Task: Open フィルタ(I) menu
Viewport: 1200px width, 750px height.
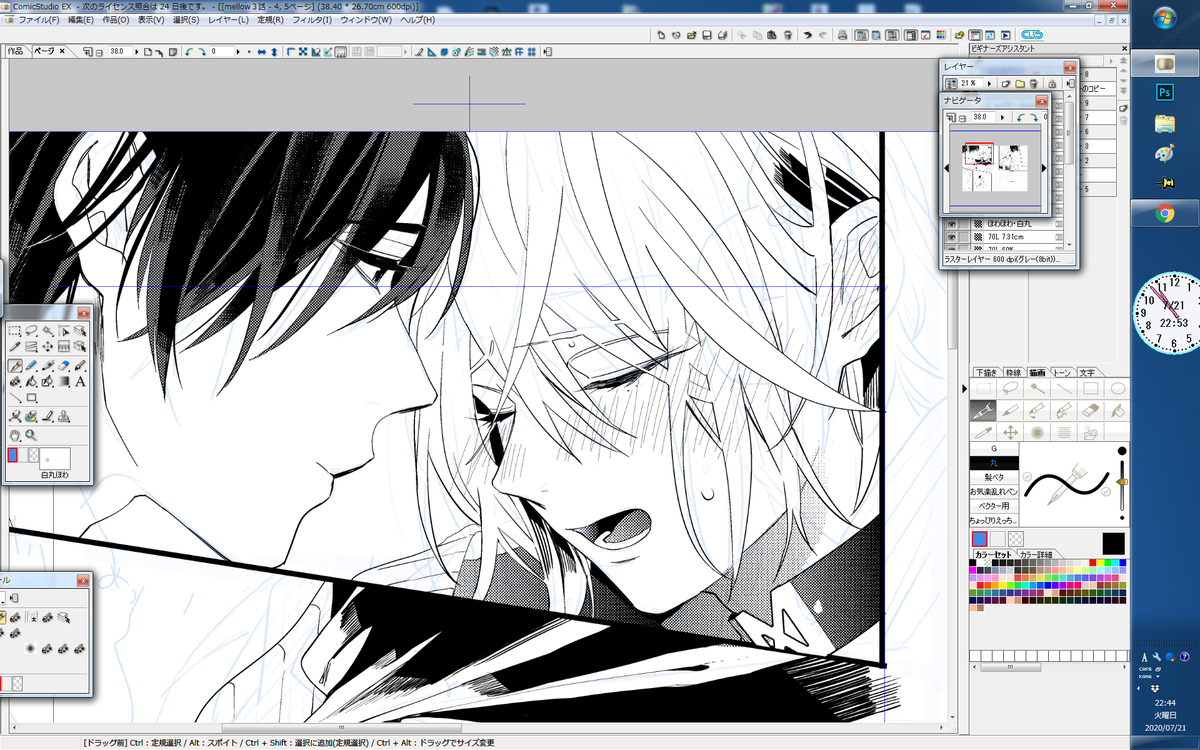Action: click(313, 20)
